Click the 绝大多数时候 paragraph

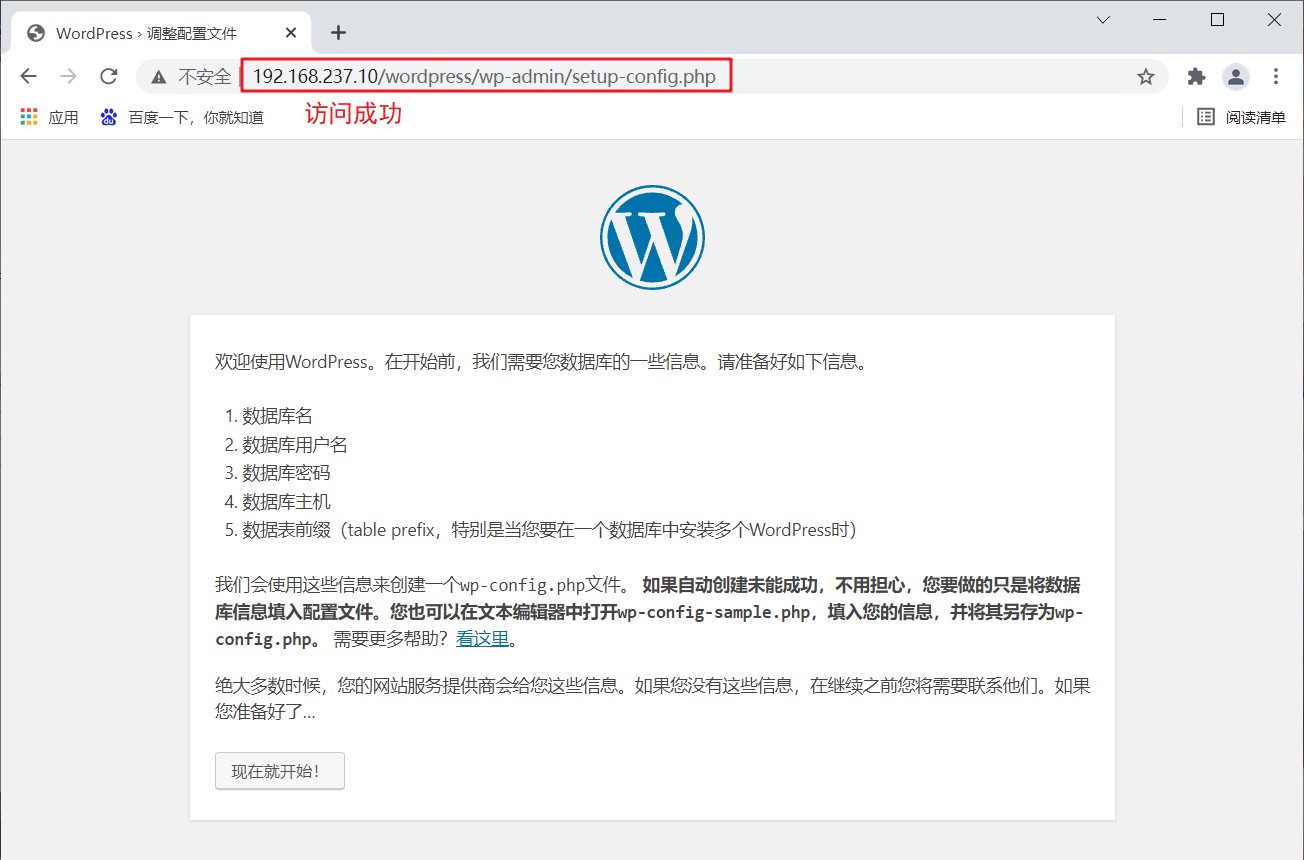[652, 699]
